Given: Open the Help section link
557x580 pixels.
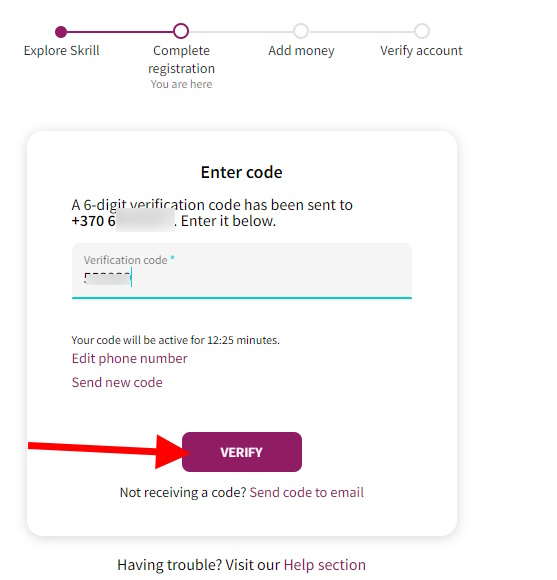Looking at the screenshot, I should [324, 565].
